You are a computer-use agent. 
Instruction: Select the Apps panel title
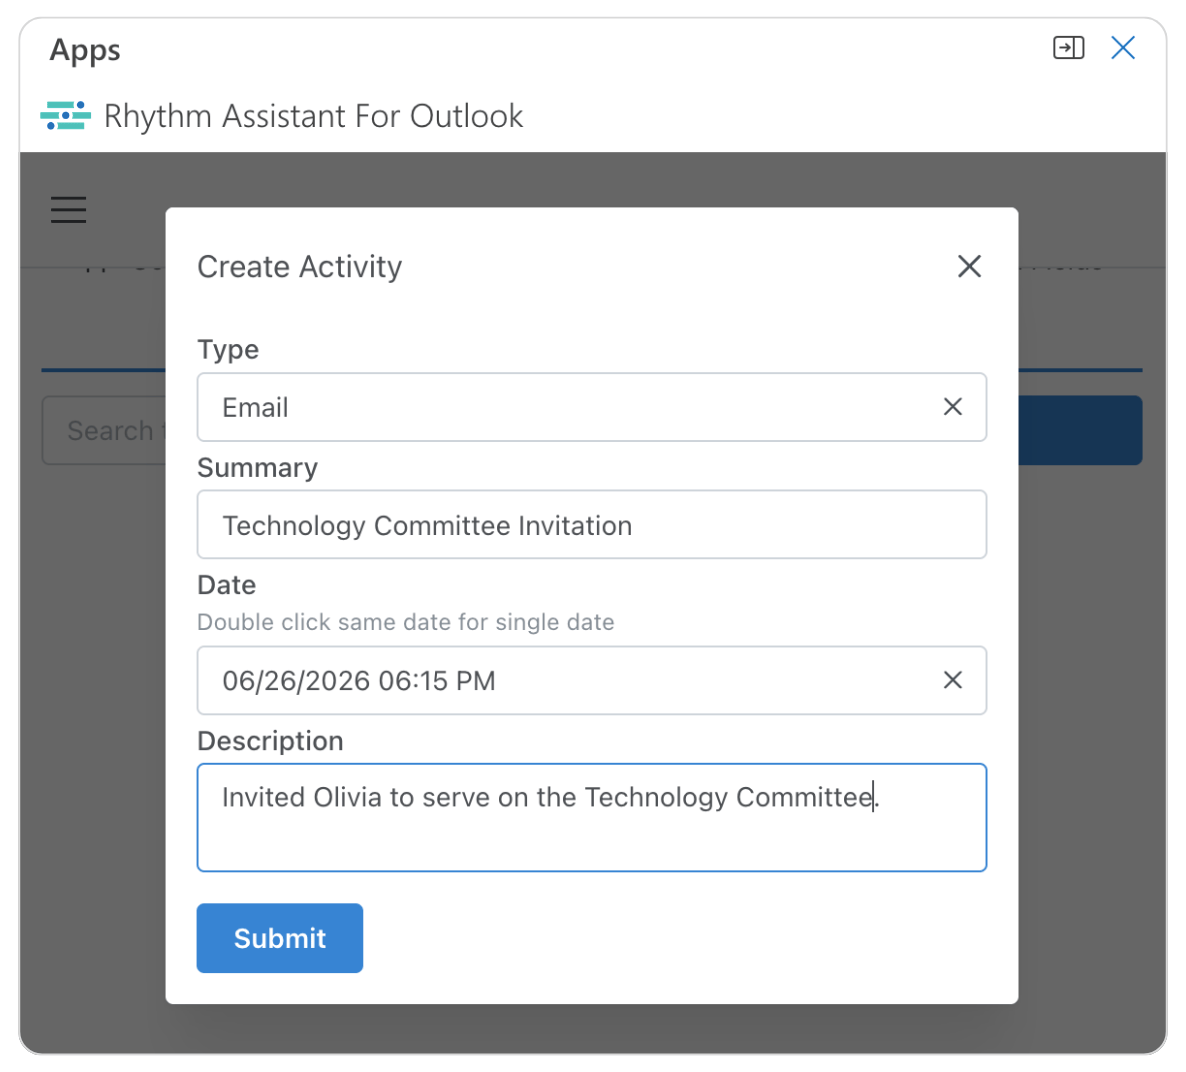coord(85,51)
